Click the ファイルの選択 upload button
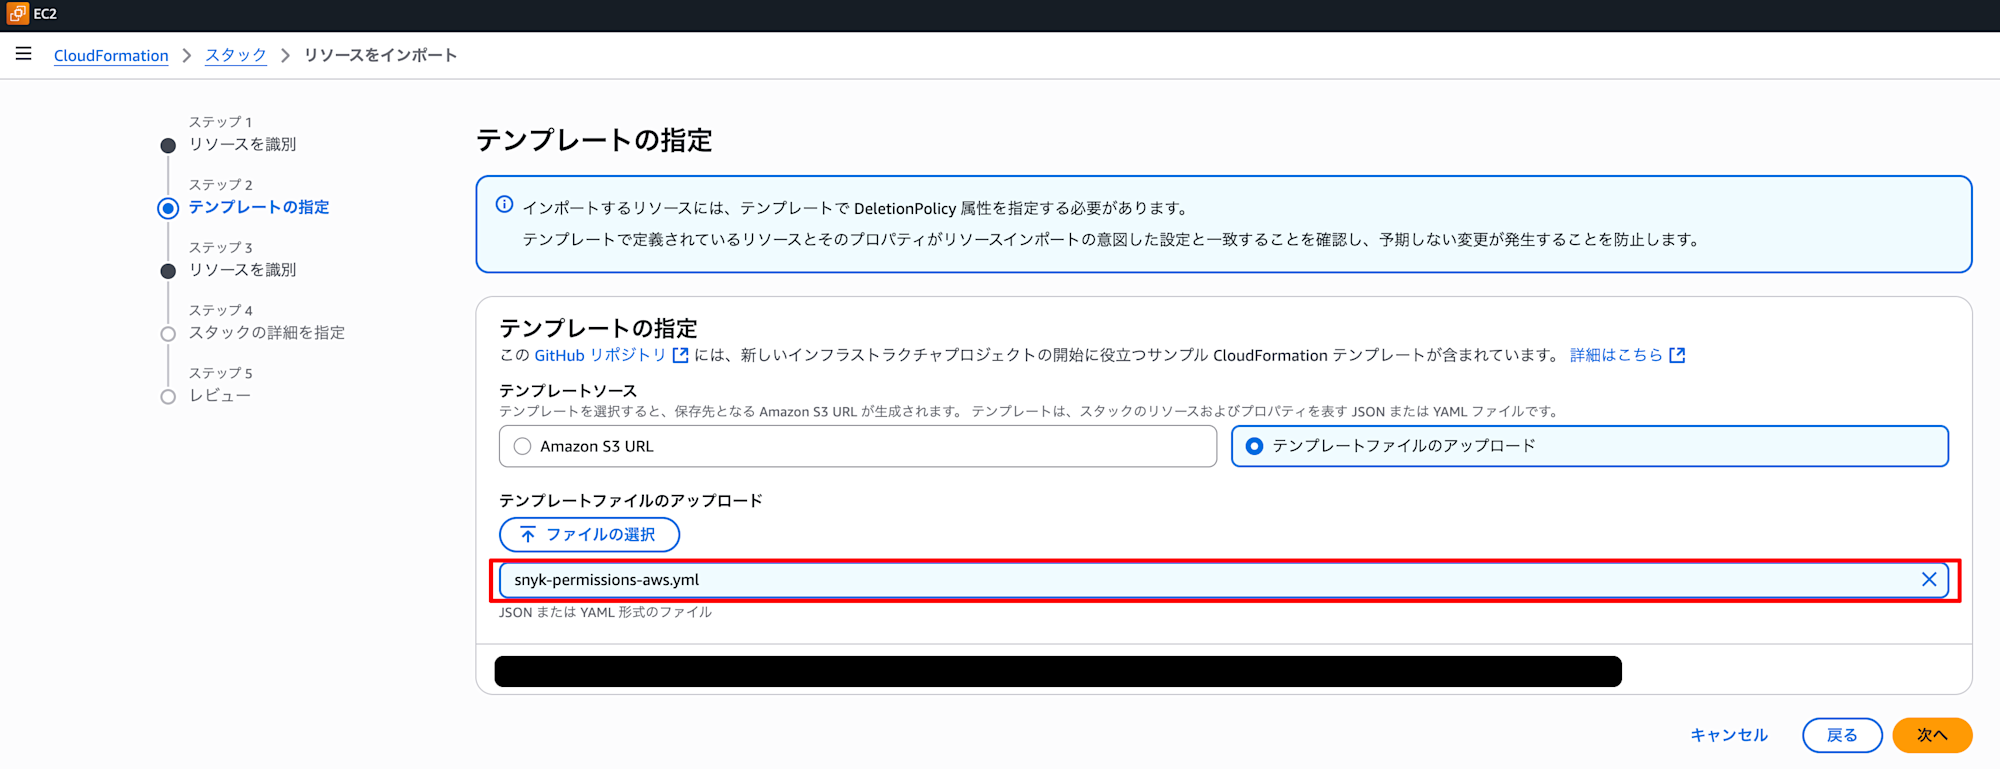This screenshot has height=769, width=2000. tap(589, 535)
